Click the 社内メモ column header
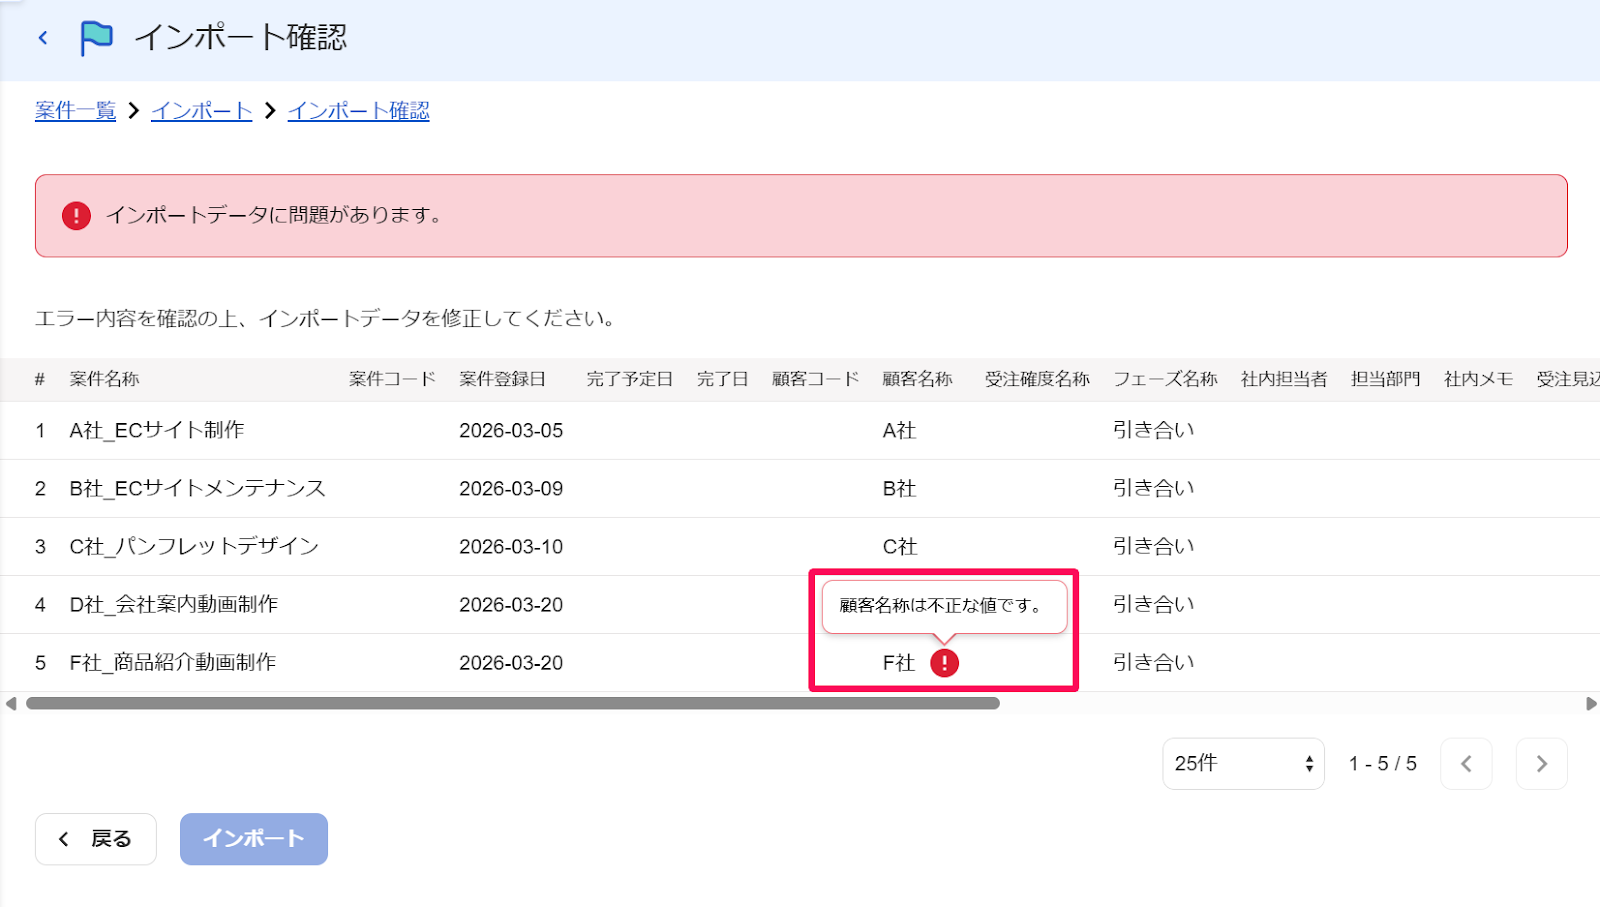Image resolution: width=1600 pixels, height=907 pixels. point(1479,379)
